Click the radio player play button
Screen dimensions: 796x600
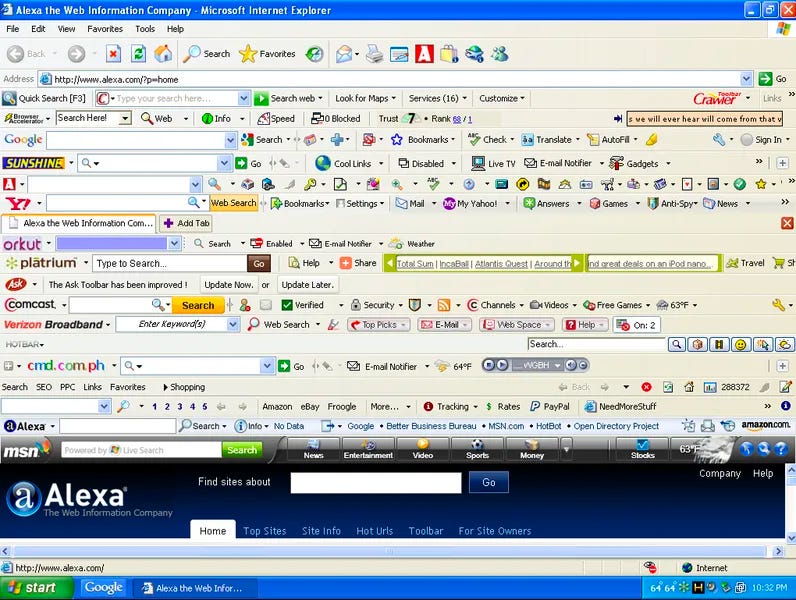[502, 365]
